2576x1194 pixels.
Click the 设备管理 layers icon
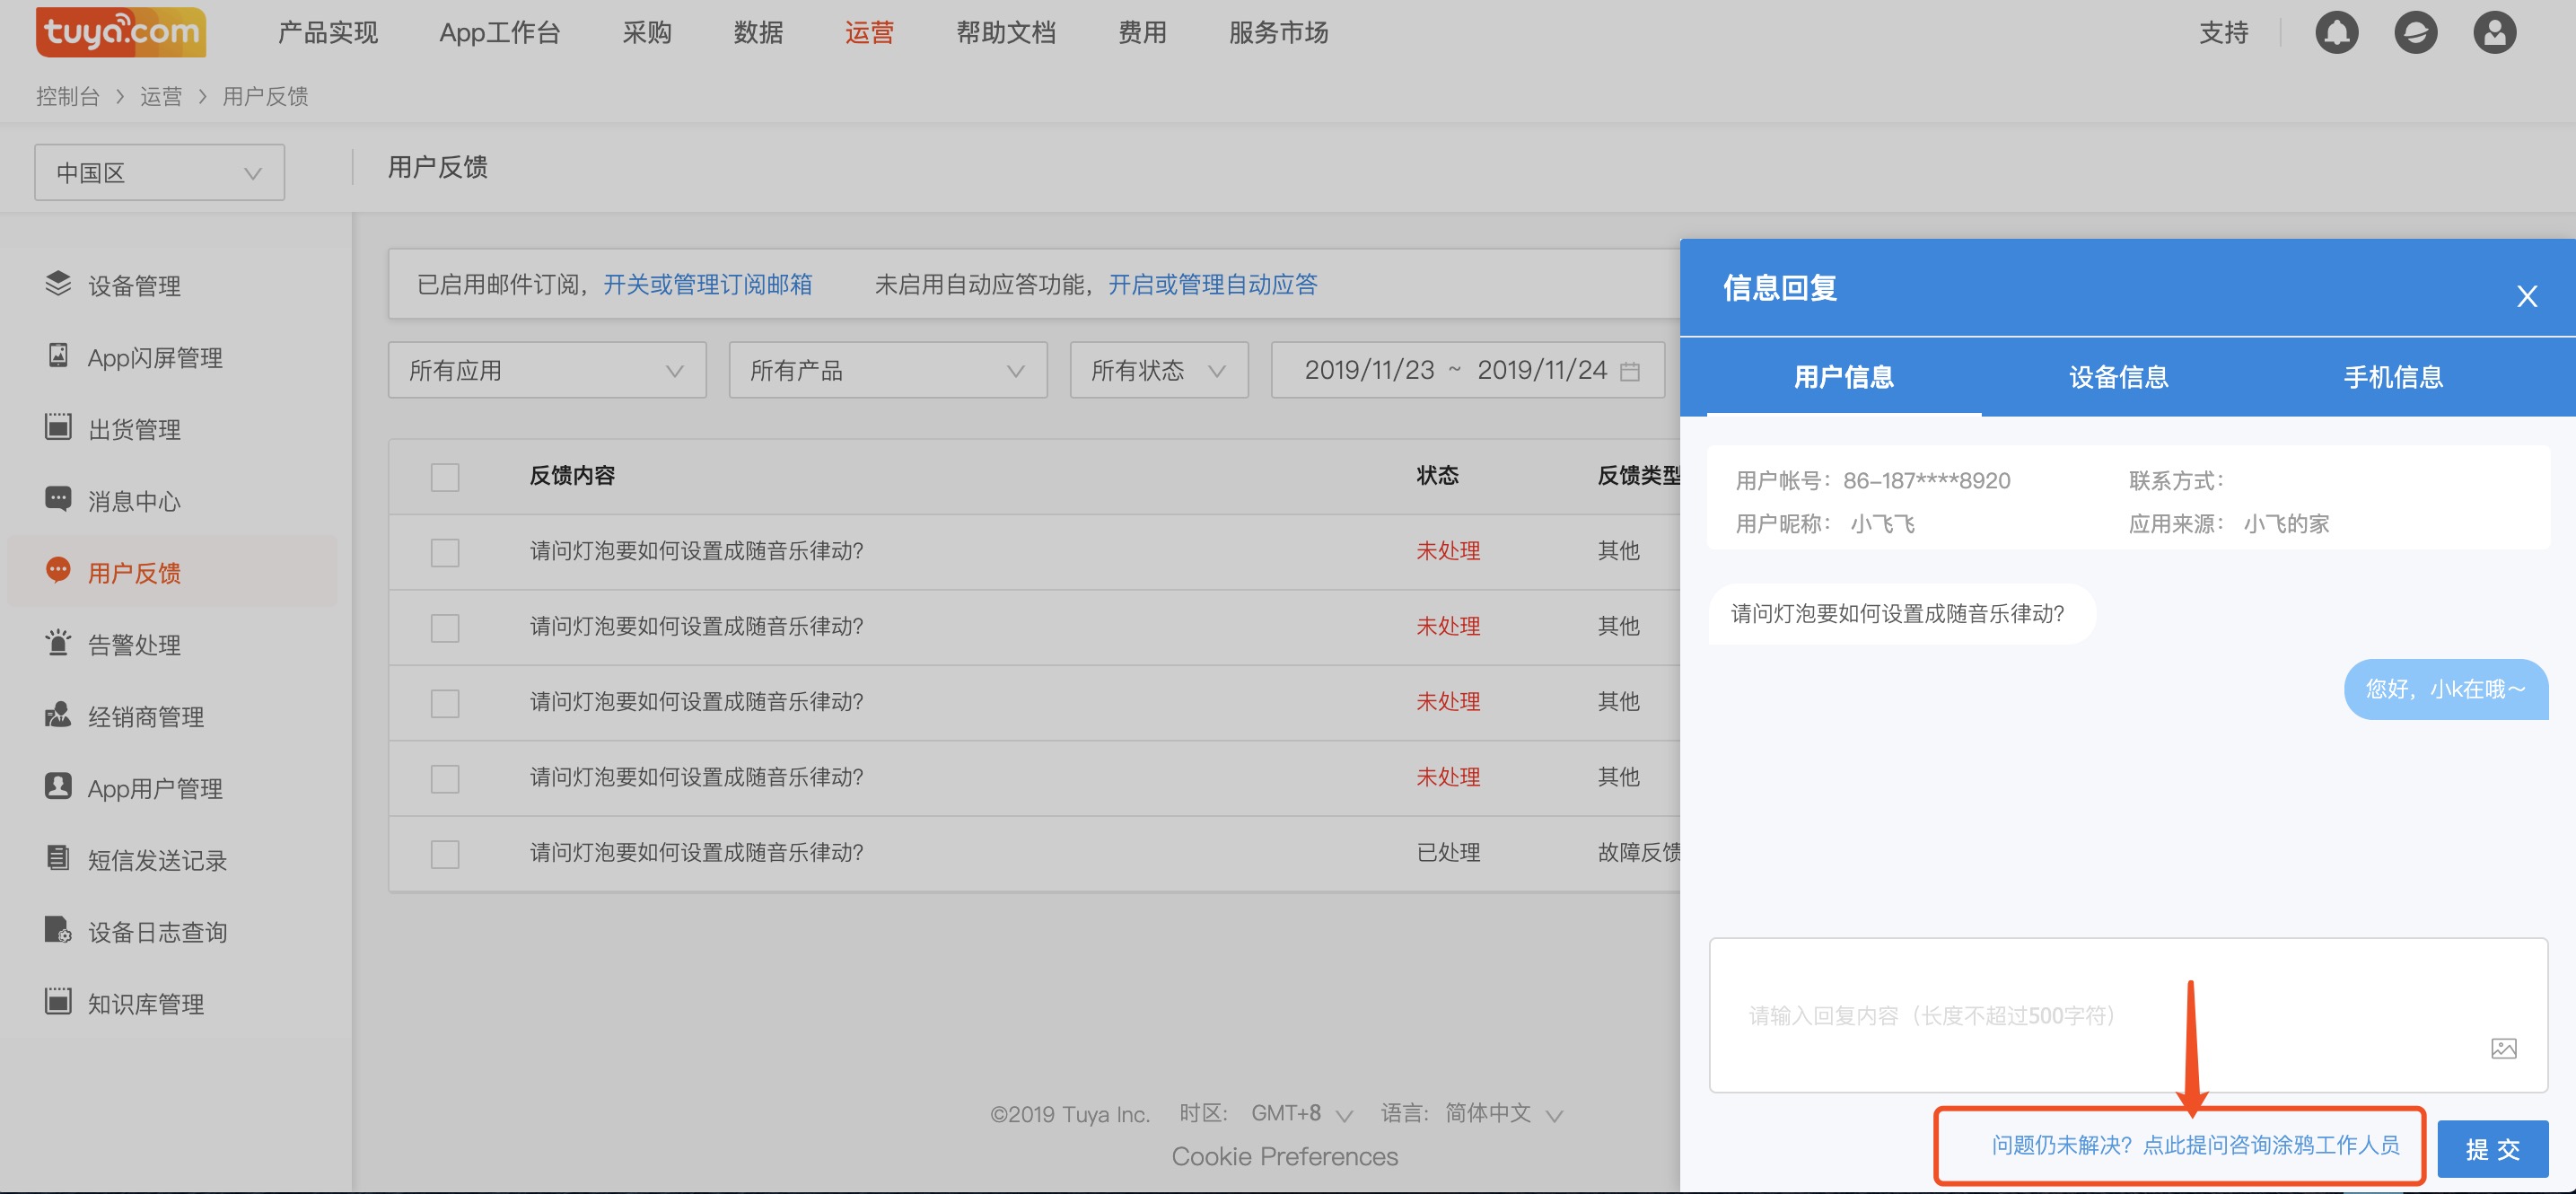click(58, 284)
